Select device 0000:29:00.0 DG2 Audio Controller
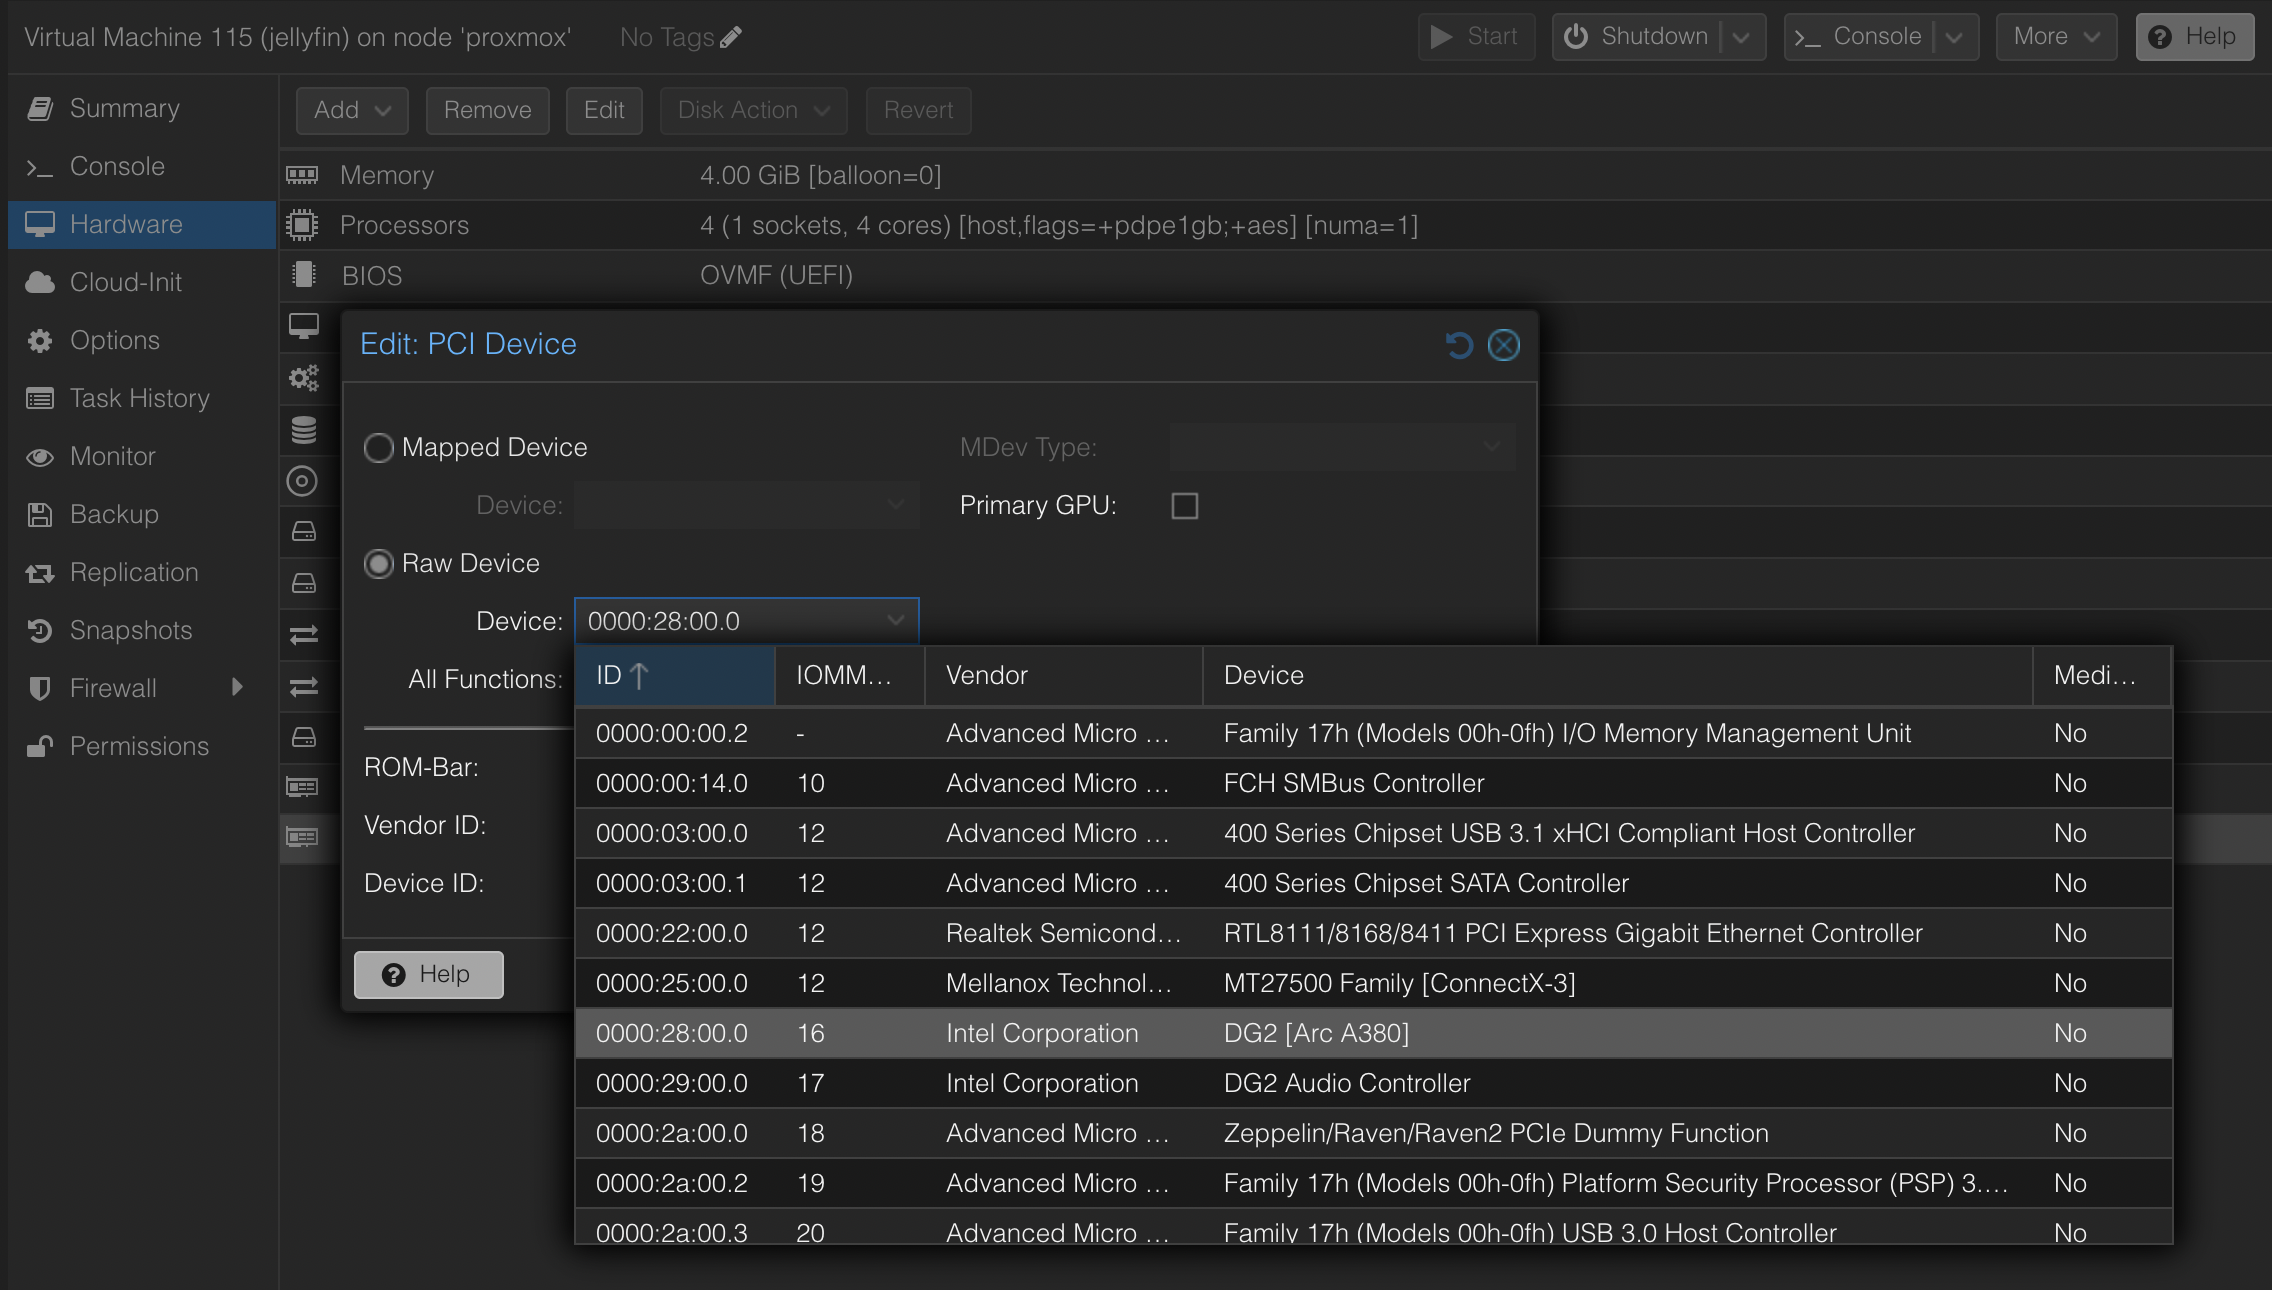This screenshot has height=1290, width=2272. tap(1373, 1083)
